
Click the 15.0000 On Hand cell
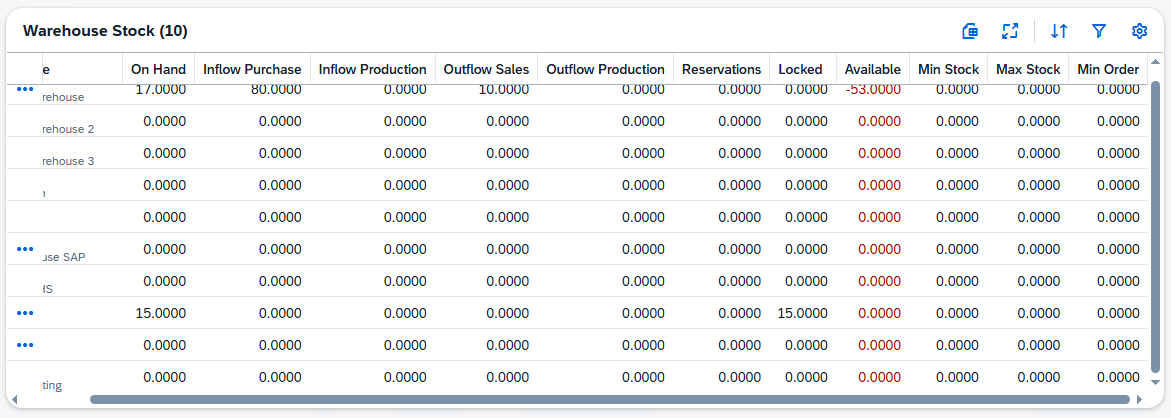161,314
